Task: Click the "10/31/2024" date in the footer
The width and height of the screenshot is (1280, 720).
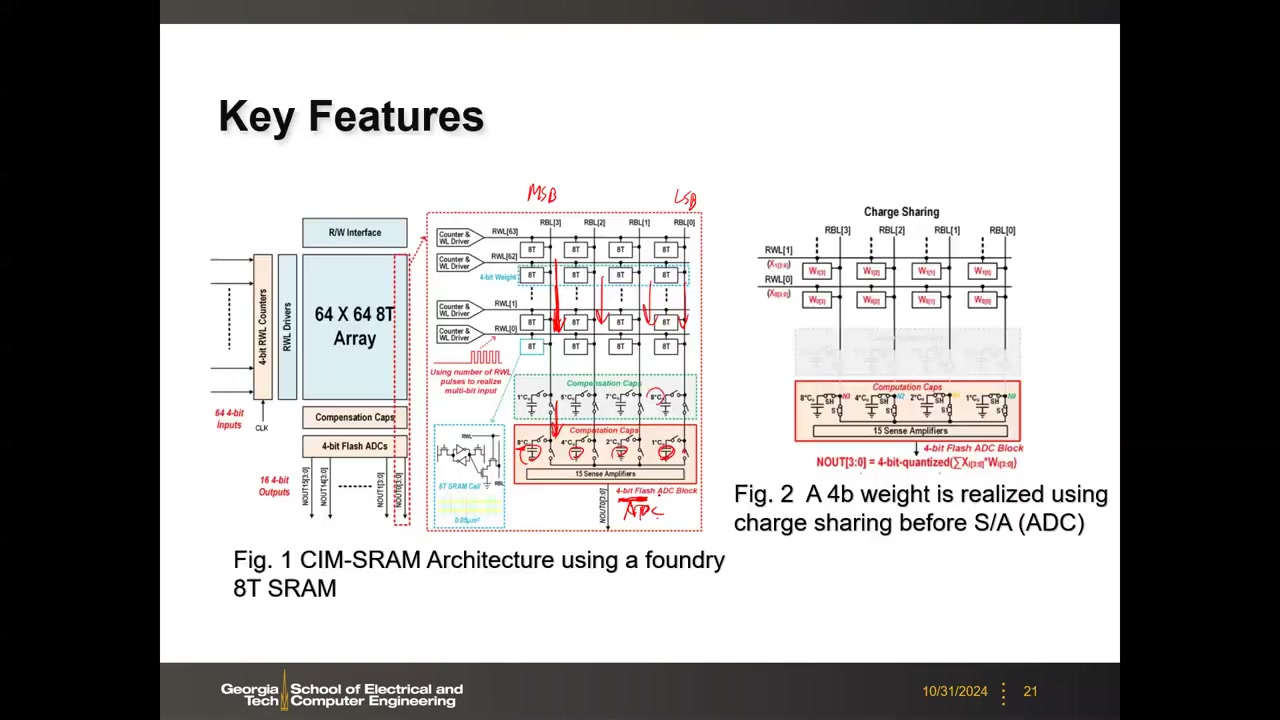Action: [955, 691]
